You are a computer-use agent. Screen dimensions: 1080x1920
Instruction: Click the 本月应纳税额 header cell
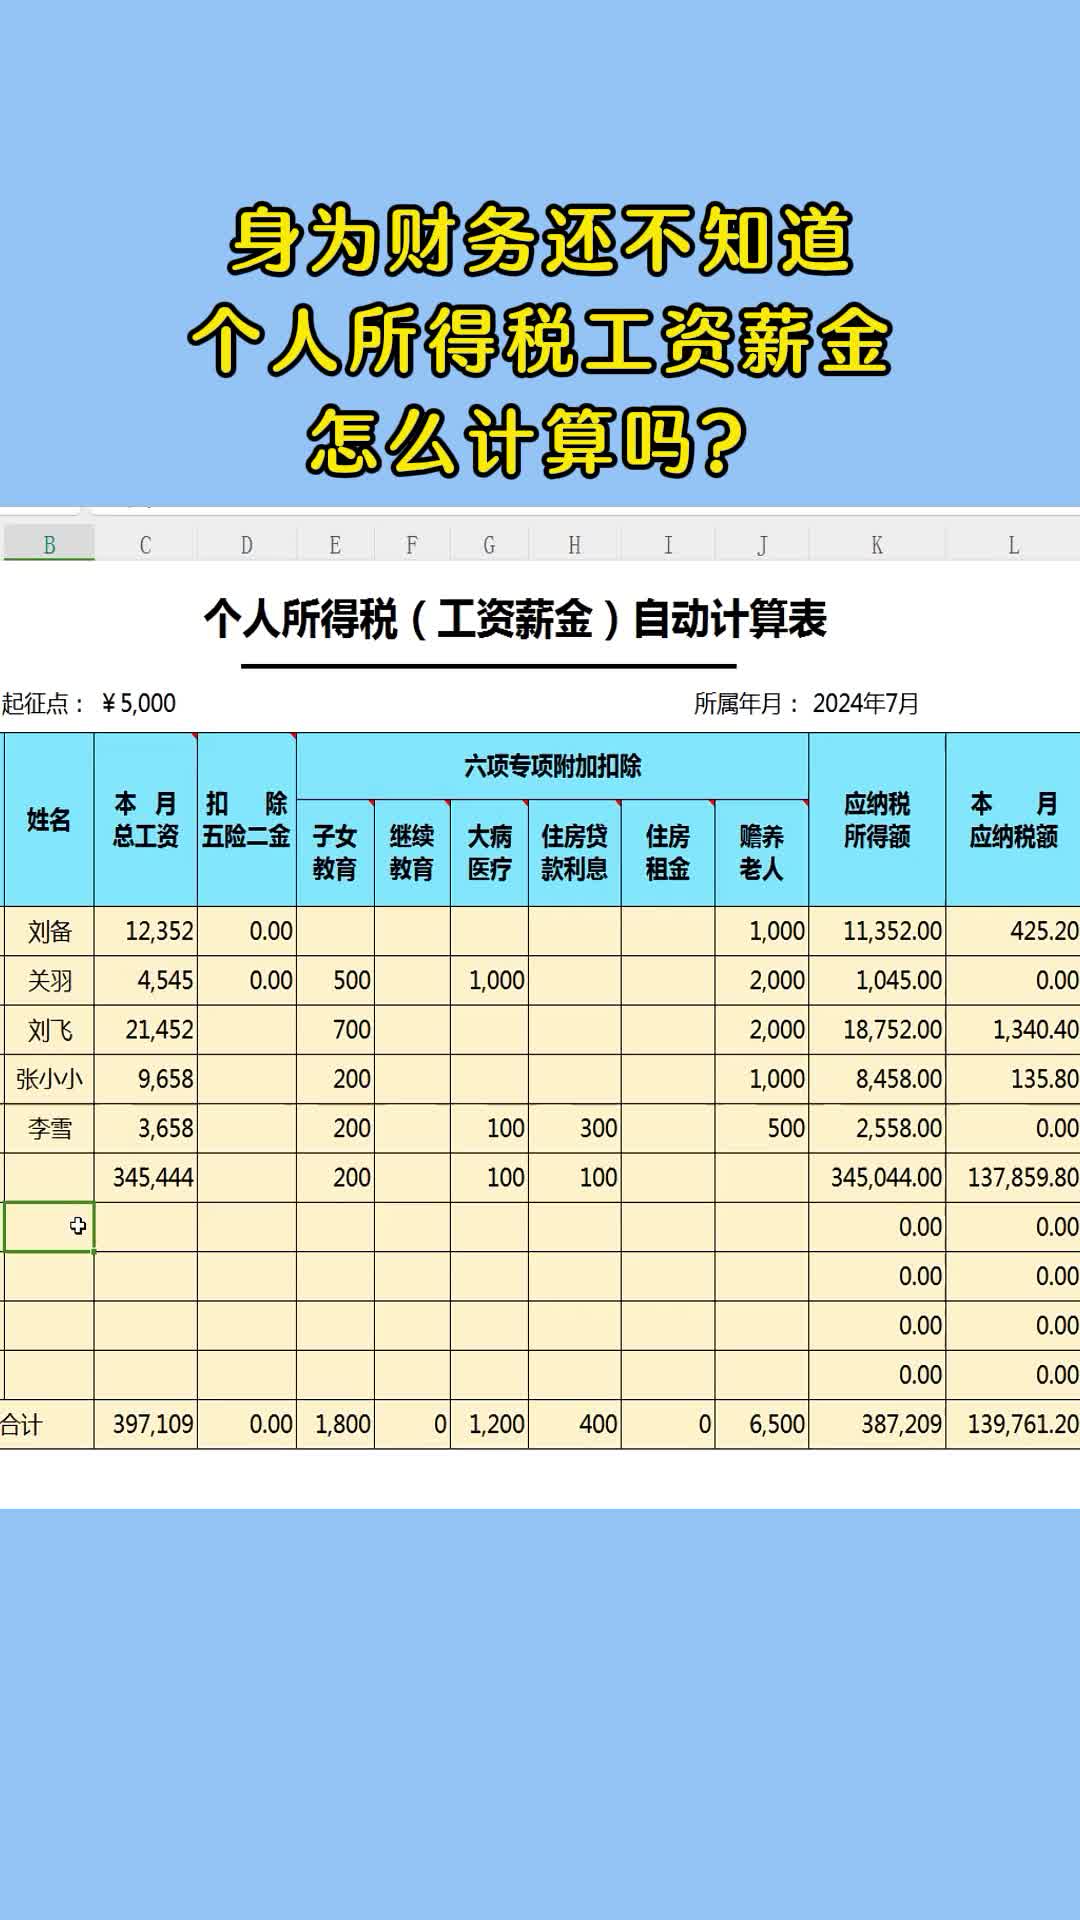coord(1013,820)
